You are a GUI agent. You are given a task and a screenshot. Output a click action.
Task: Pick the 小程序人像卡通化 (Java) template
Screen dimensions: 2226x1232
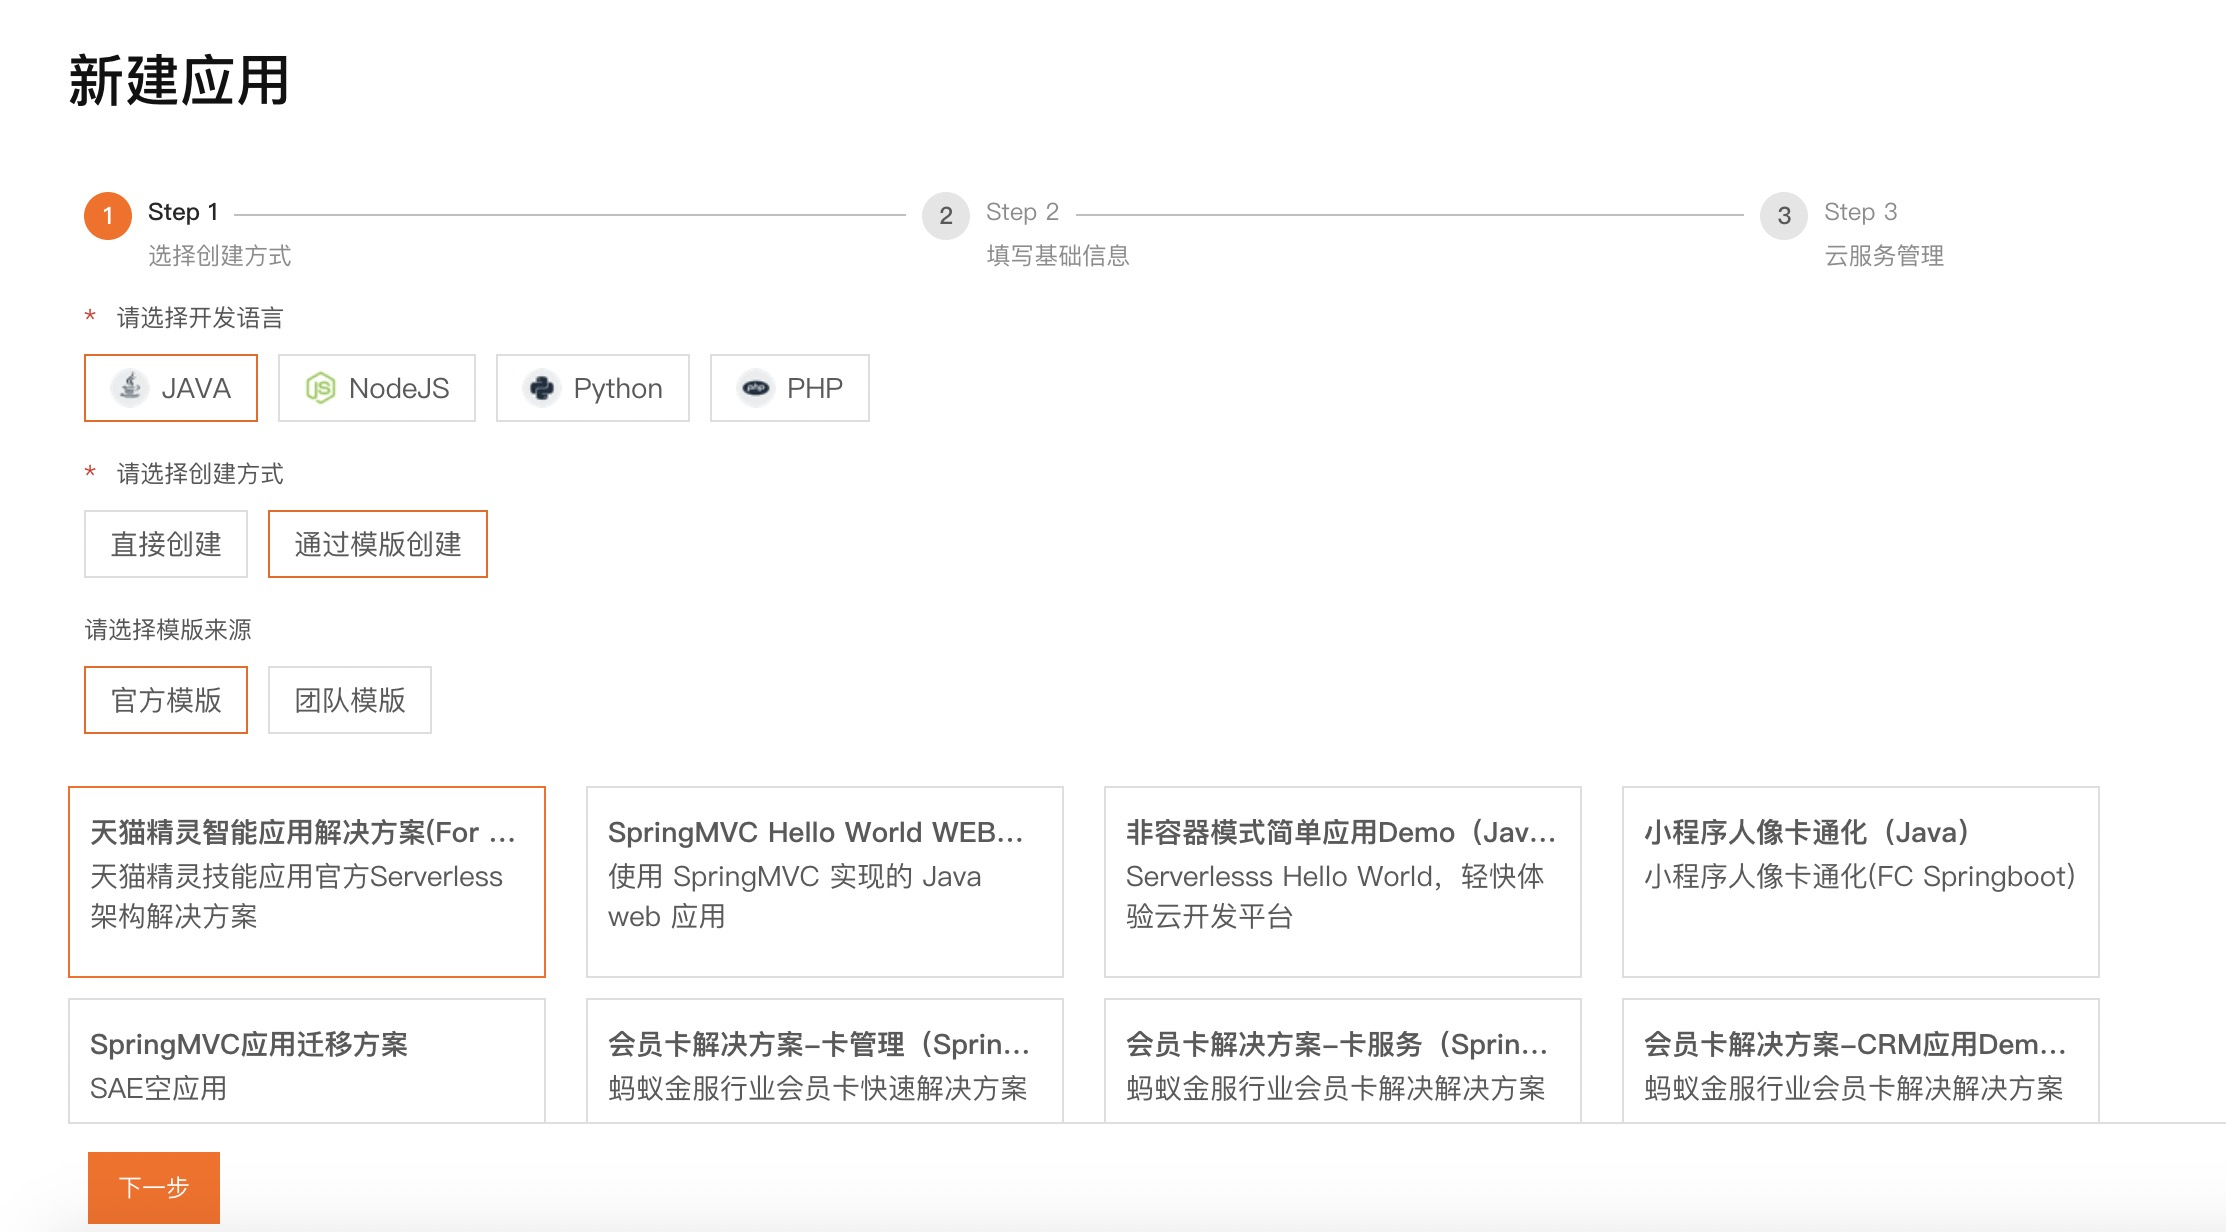pos(1861,882)
